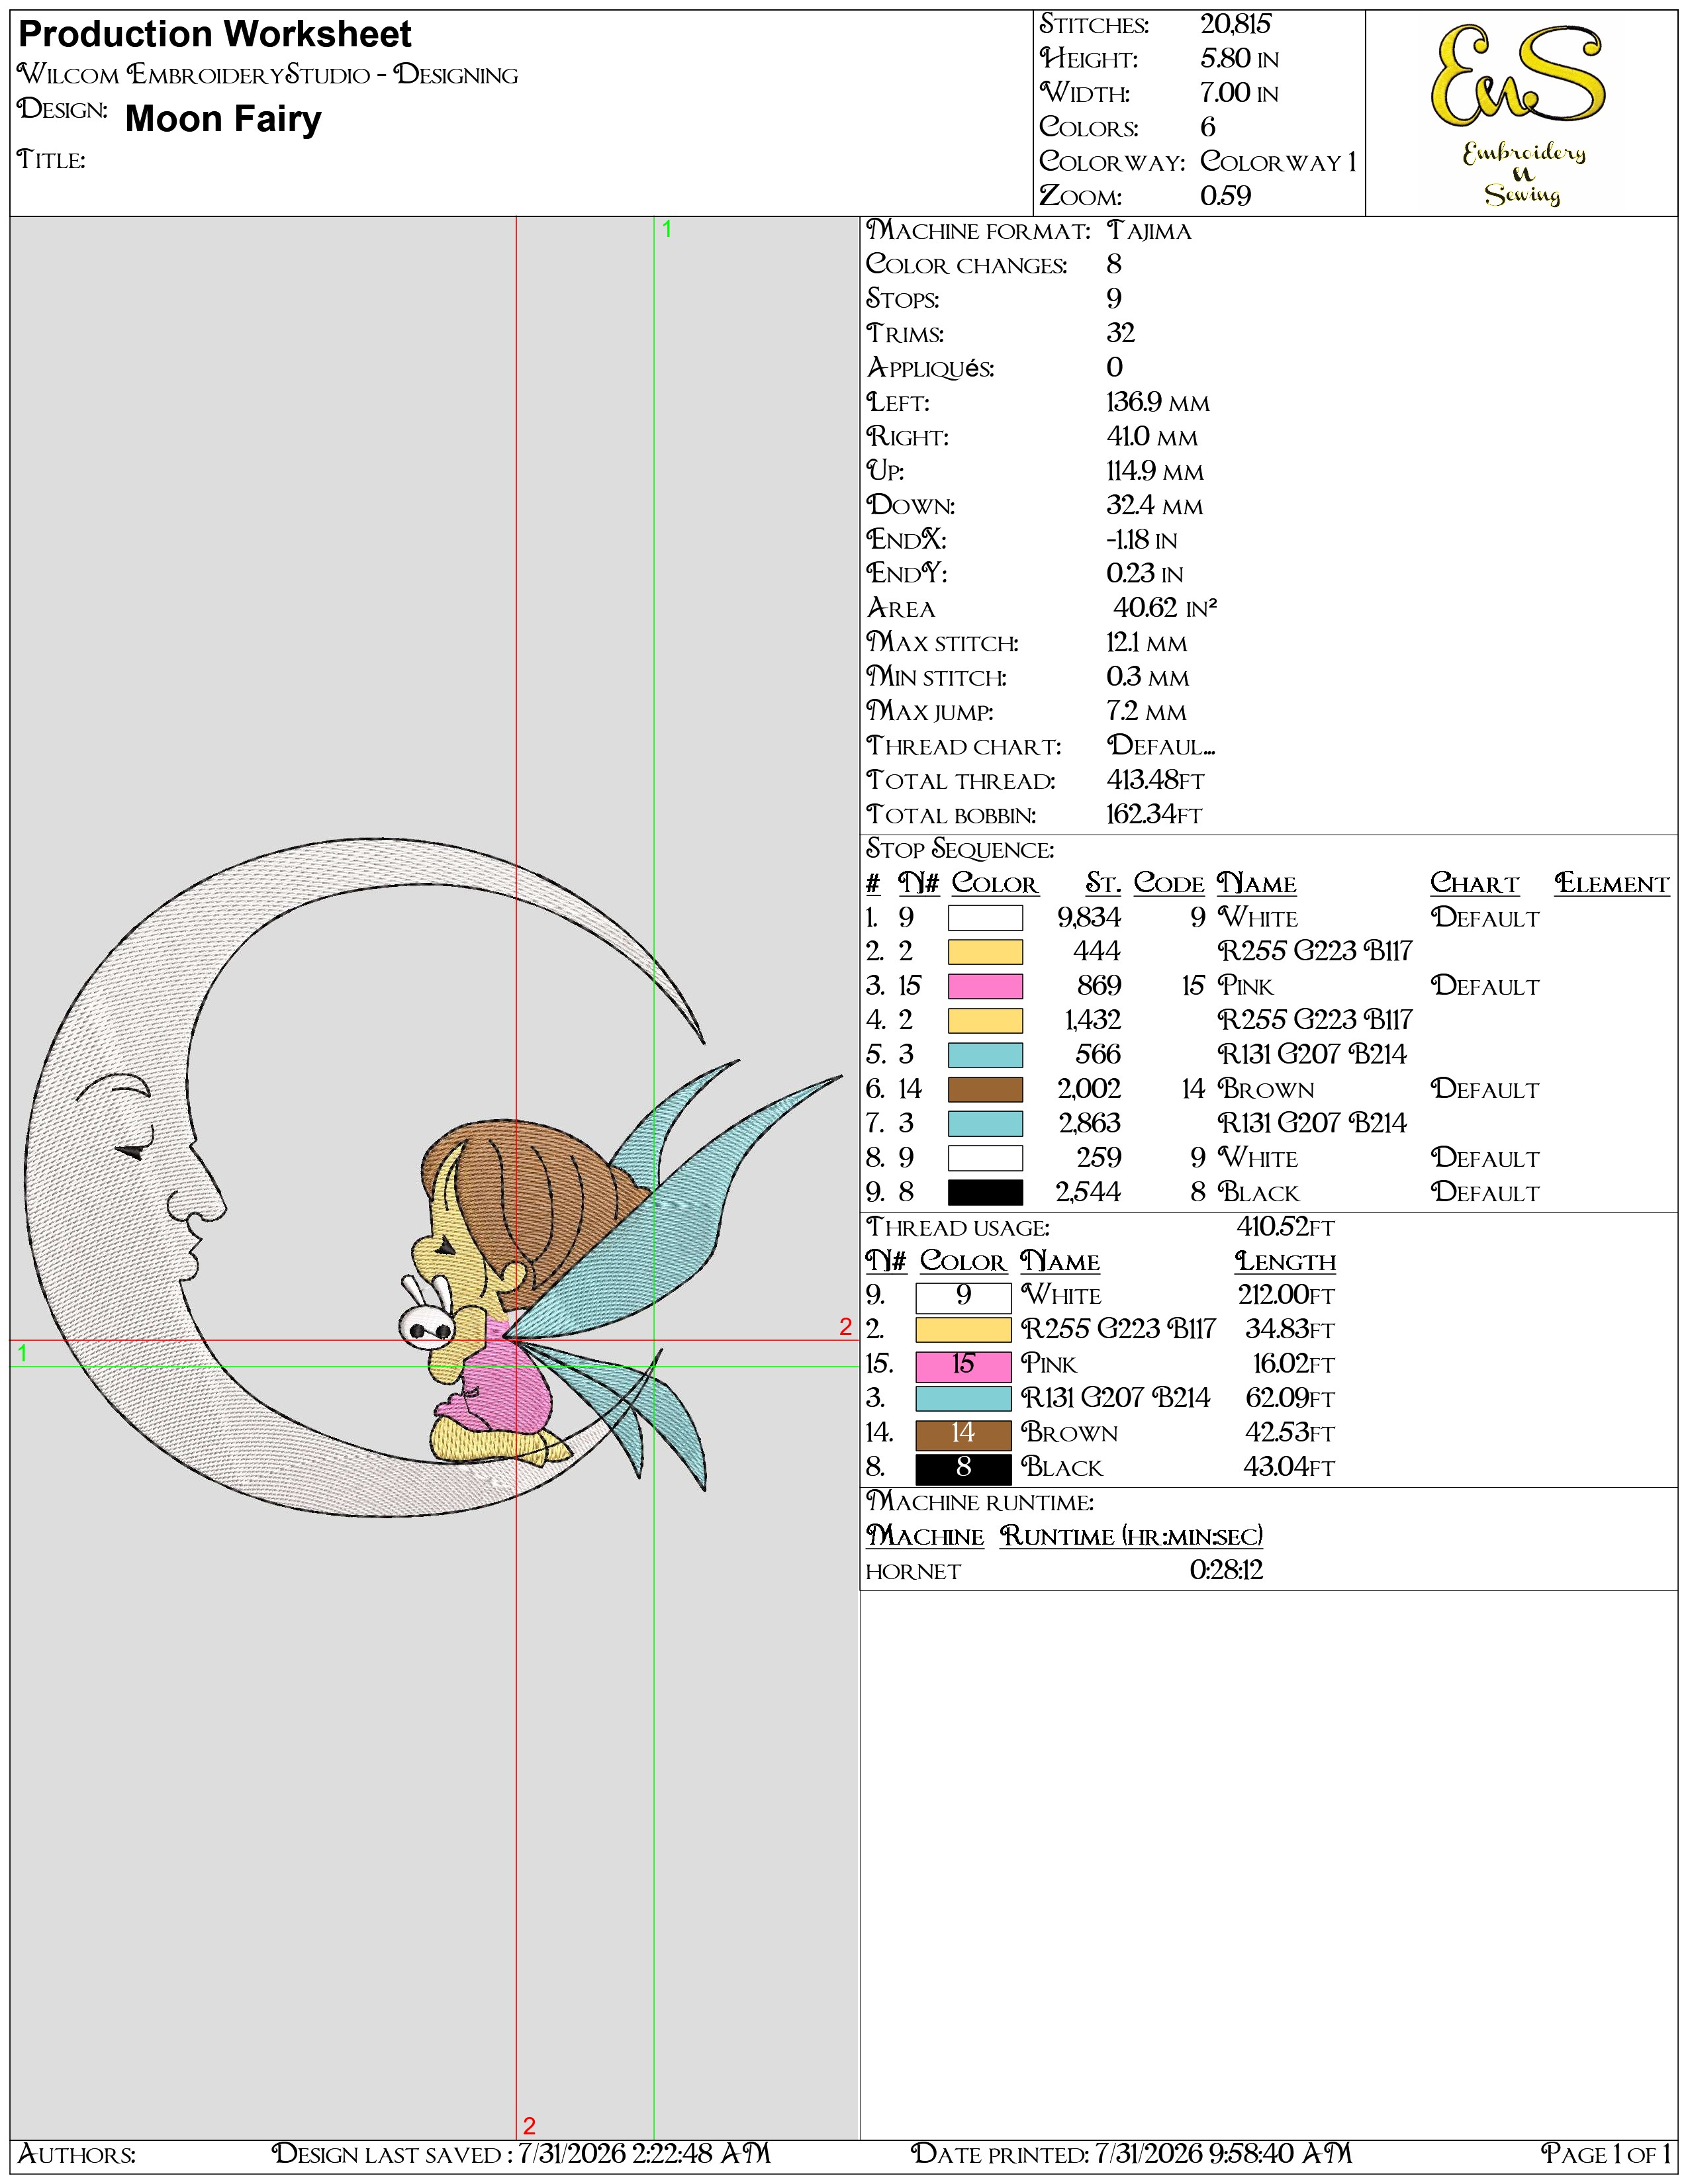Select black swatch in stop 9

[x=985, y=1192]
